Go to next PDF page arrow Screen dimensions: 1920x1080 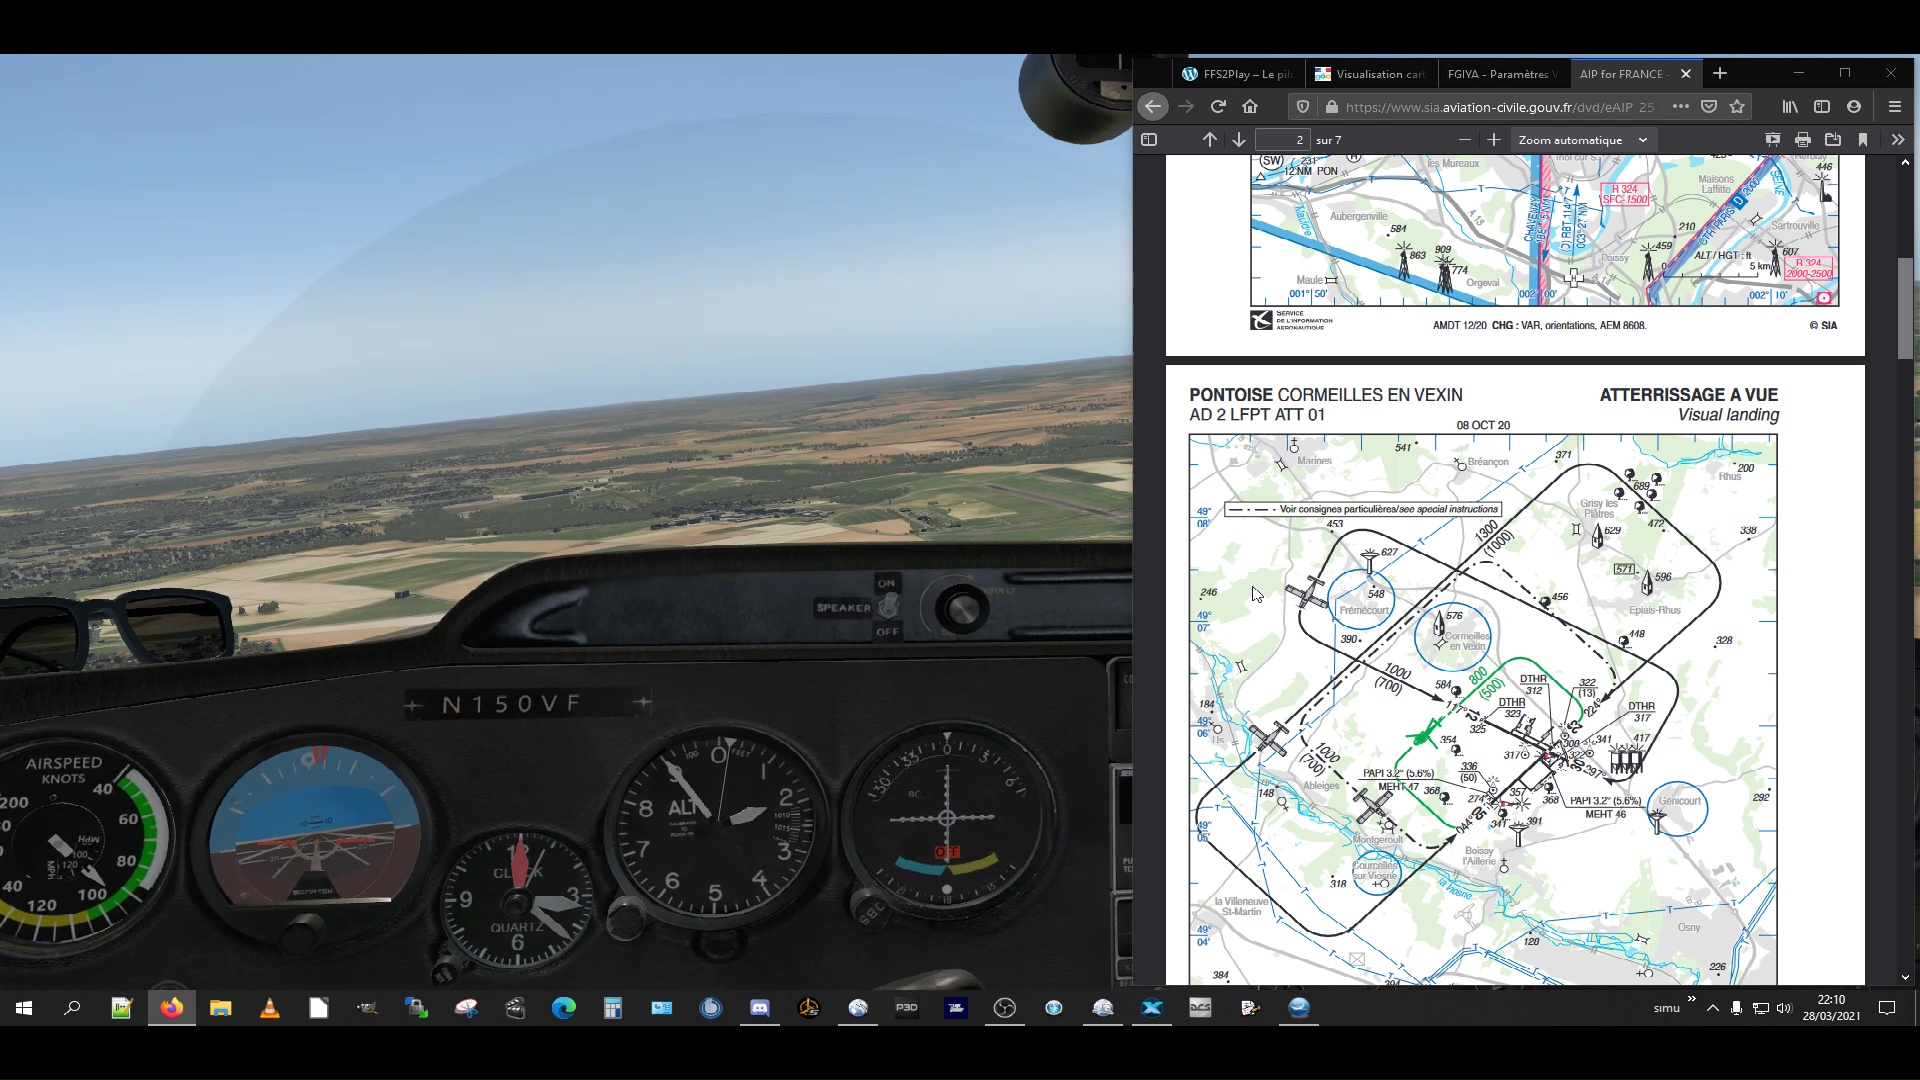pyautogui.click(x=1239, y=140)
